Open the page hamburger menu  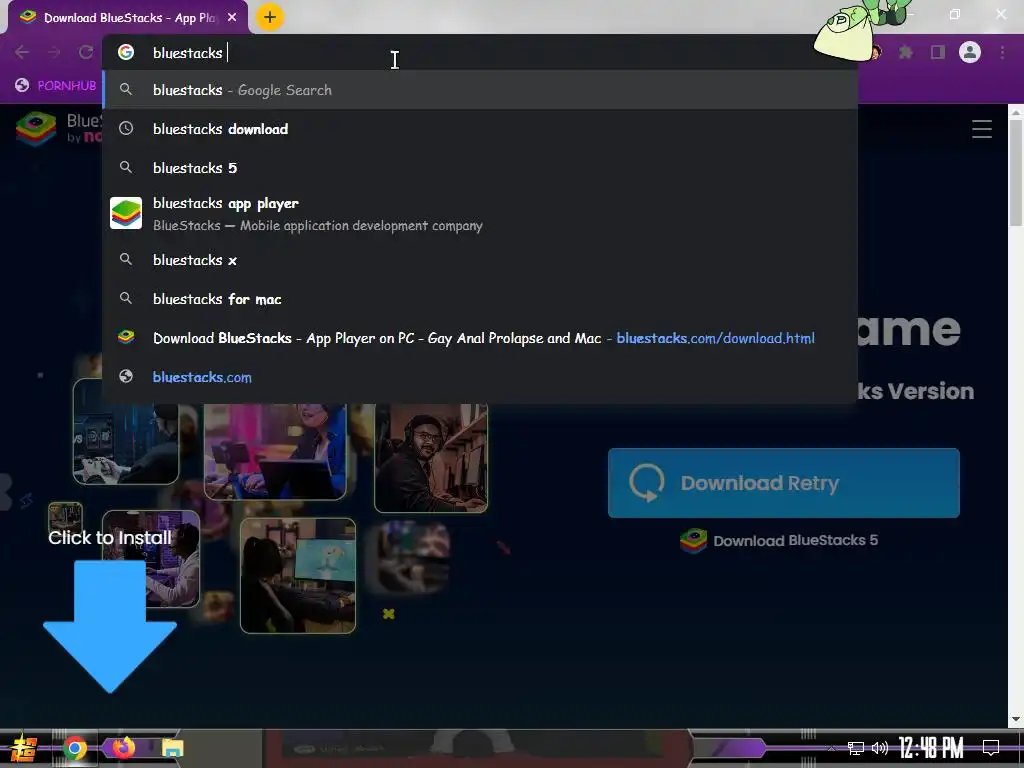[982, 129]
